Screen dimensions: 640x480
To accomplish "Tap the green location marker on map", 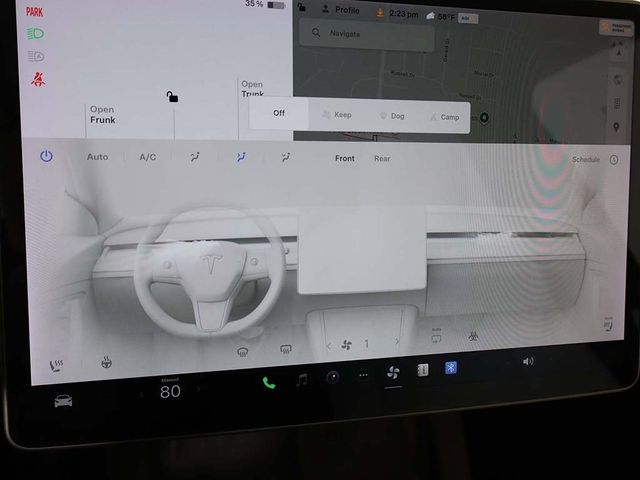I will [484, 118].
